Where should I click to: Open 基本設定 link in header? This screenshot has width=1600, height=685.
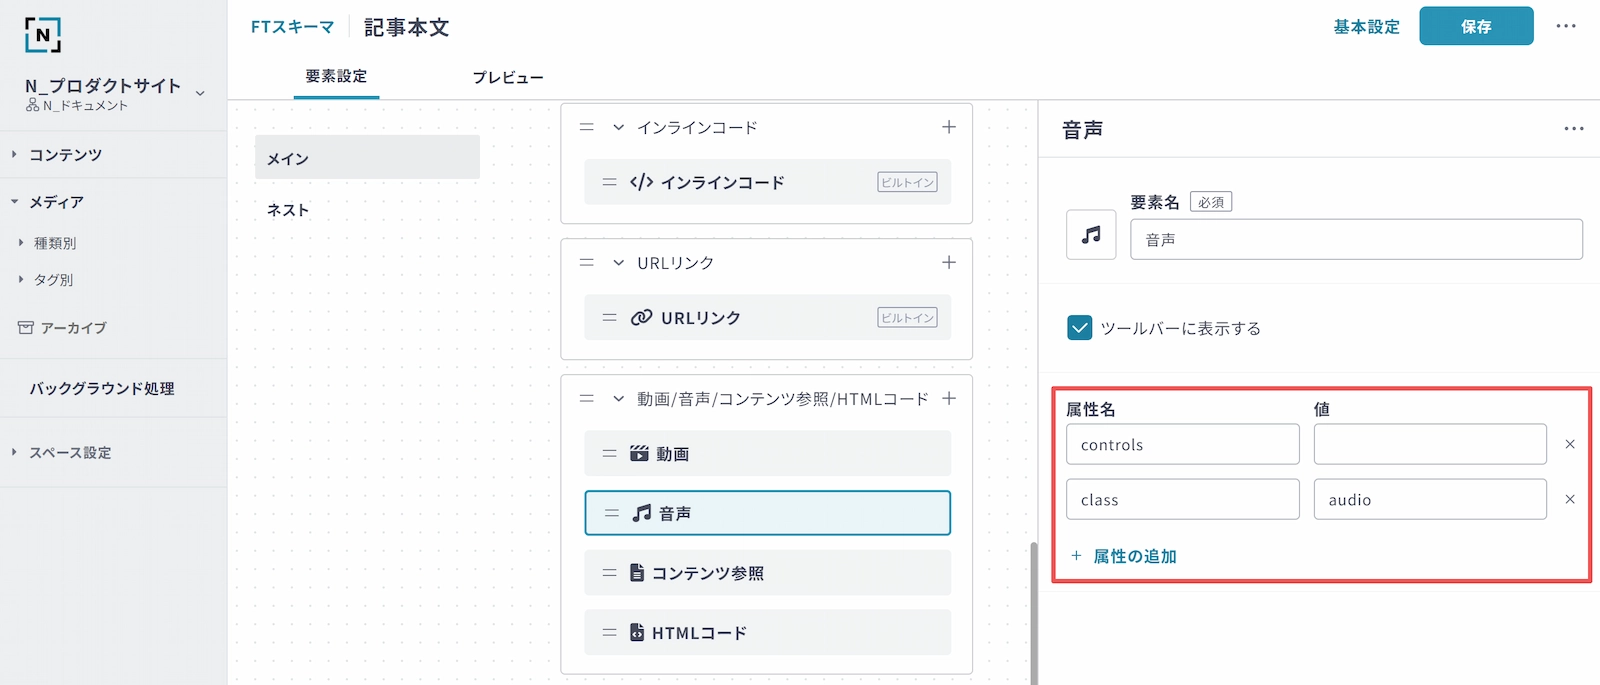1366,27
